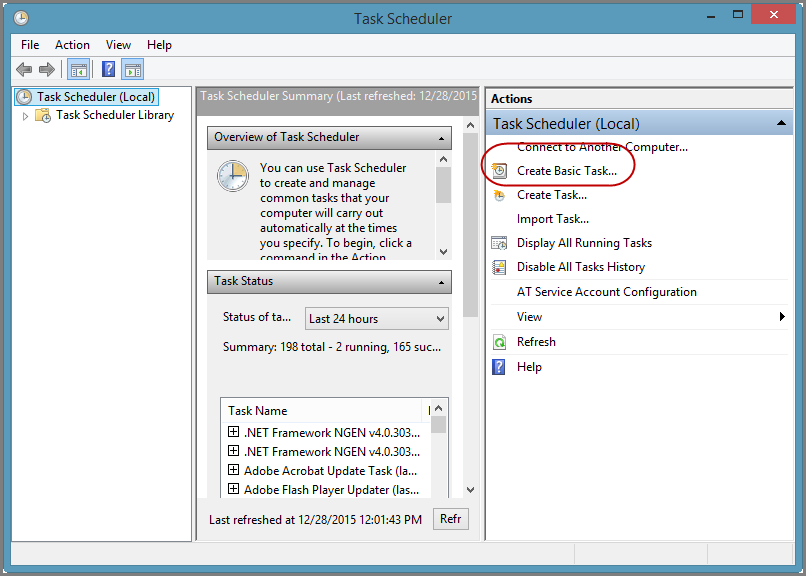Viewport: 806px width, 576px height.
Task: Click the overview text scrollbar down arrow
Action: point(444,252)
